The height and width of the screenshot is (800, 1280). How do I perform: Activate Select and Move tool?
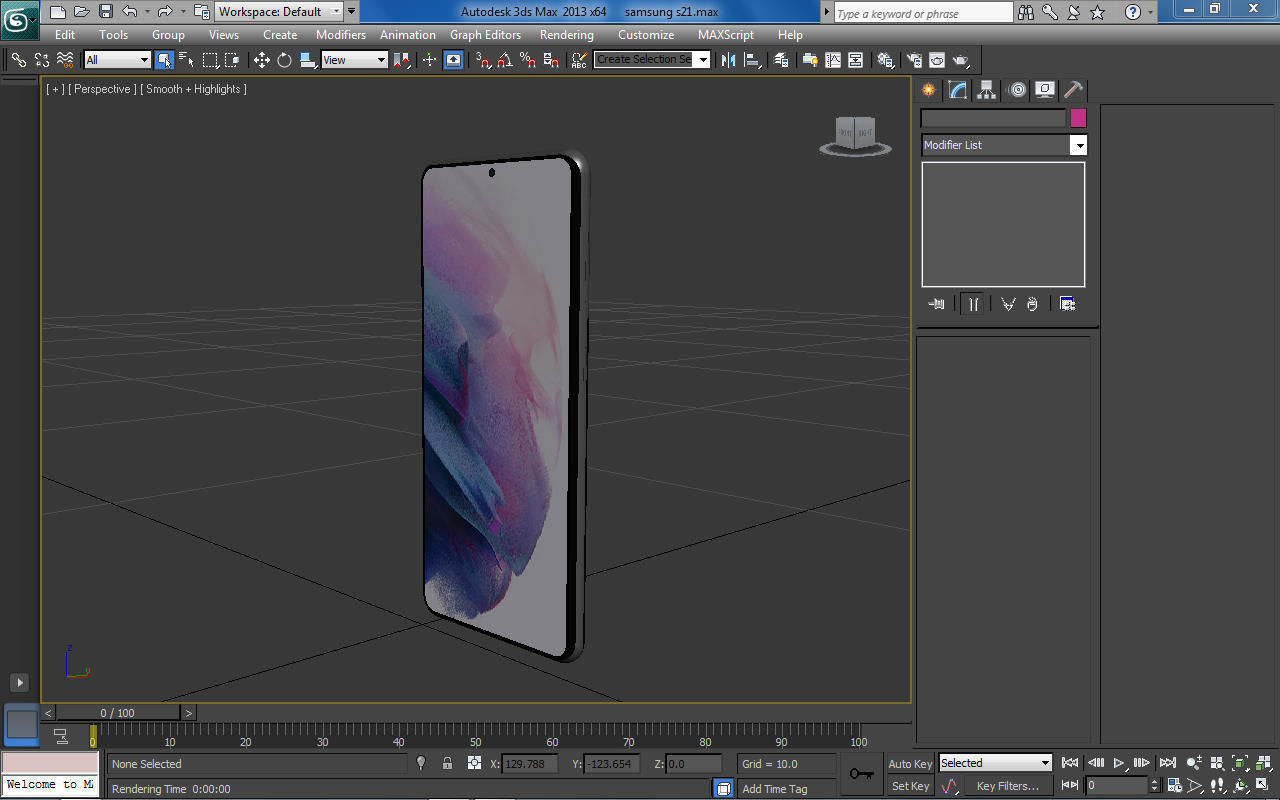(262, 60)
